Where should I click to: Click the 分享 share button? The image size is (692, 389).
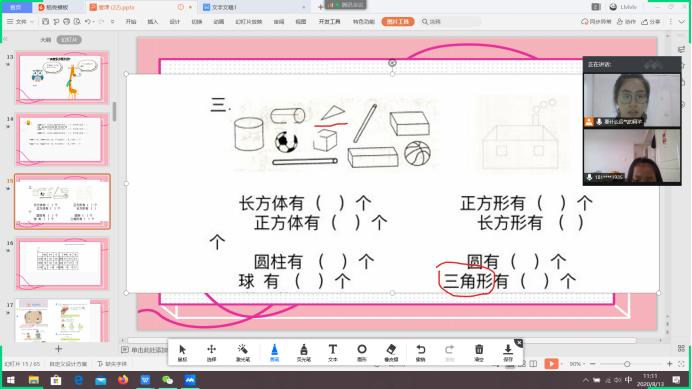(651, 22)
